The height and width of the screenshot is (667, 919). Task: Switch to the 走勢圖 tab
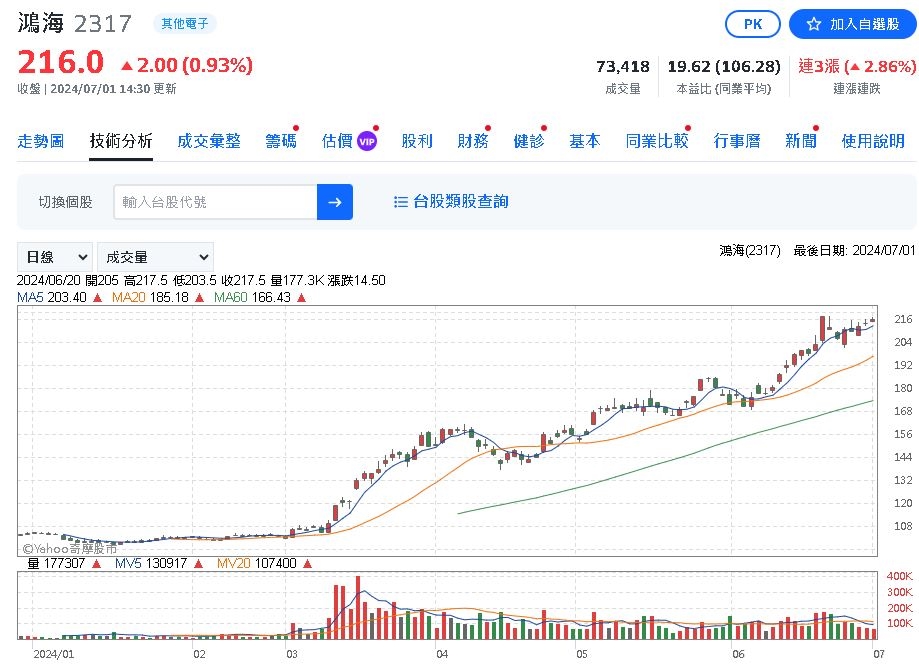[x=41, y=141]
